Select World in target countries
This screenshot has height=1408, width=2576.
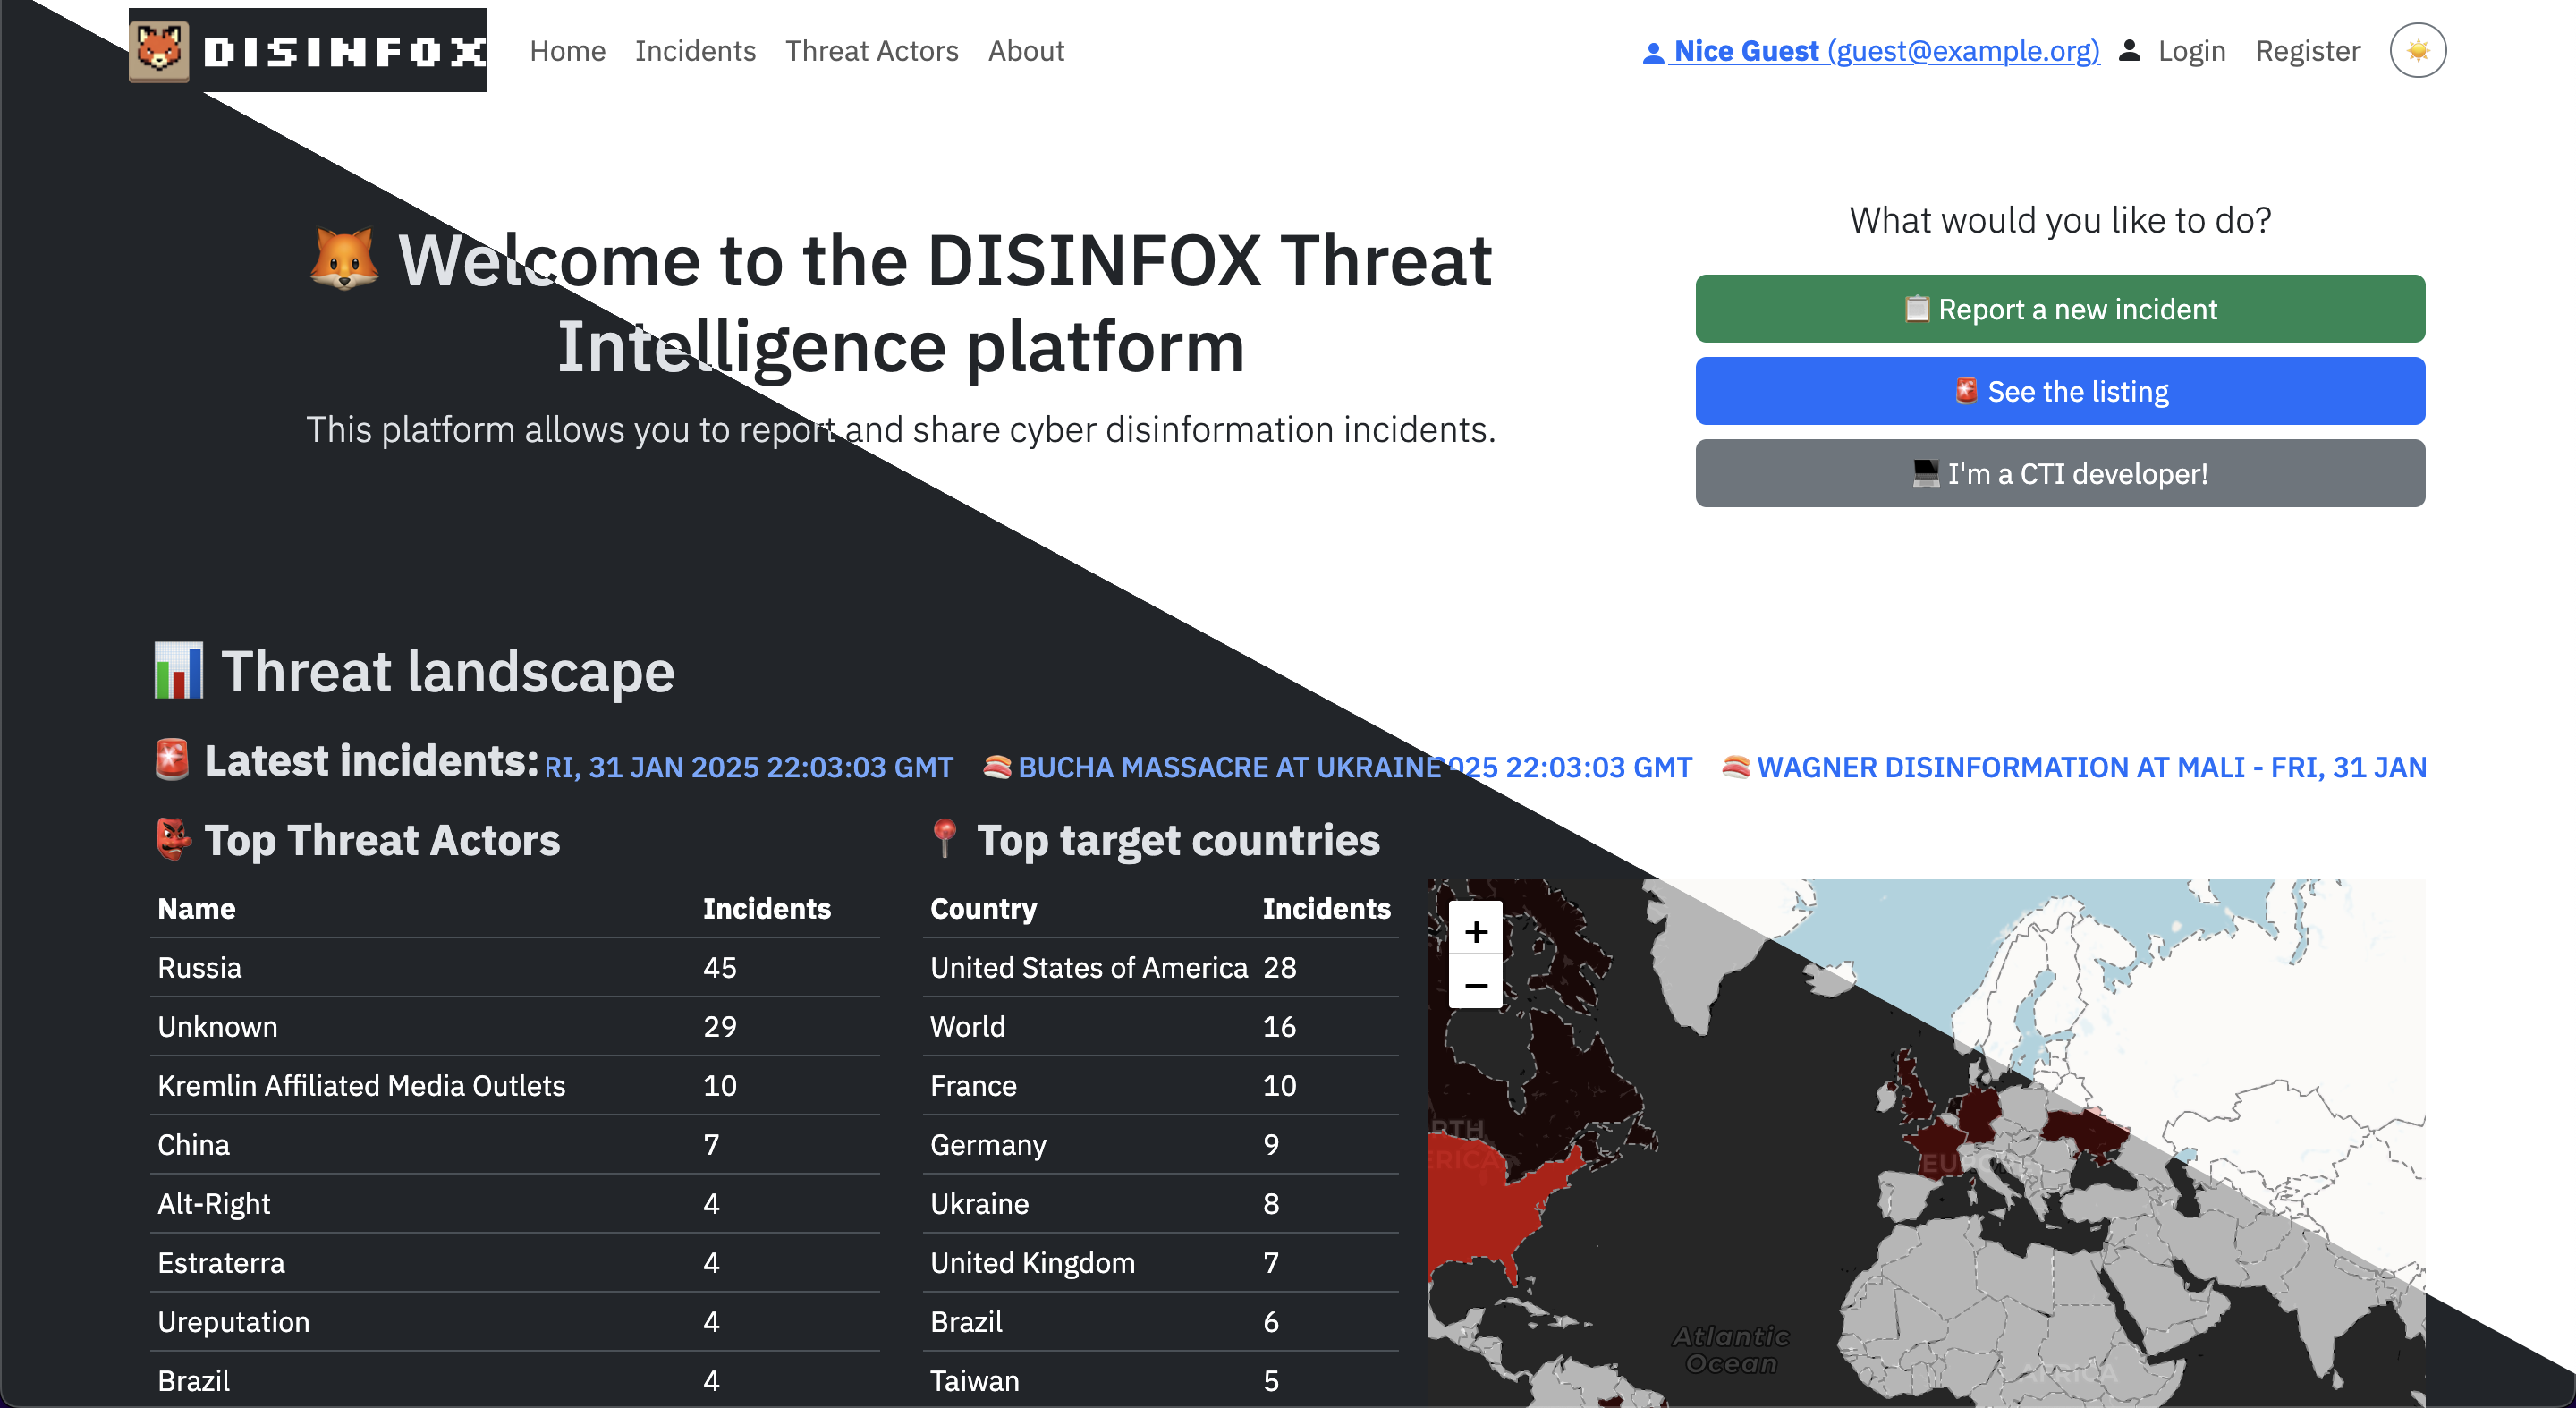click(x=1160, y=1025)
